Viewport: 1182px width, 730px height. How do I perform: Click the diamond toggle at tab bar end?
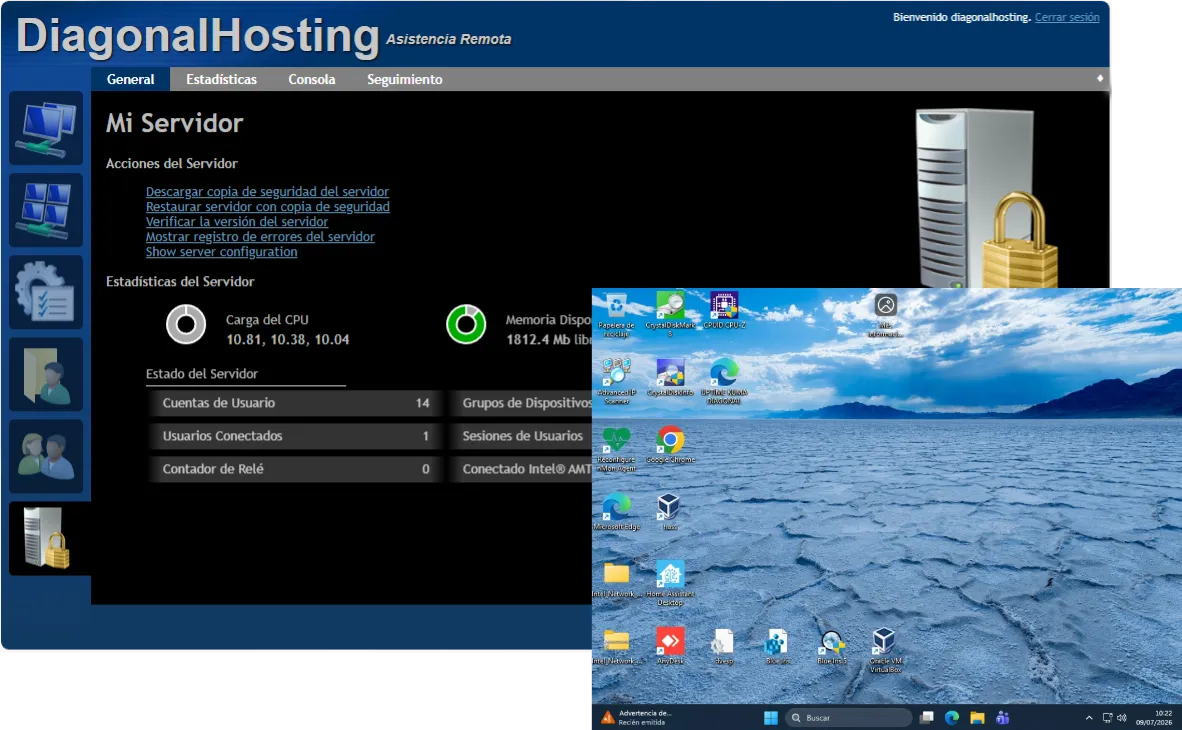[x=1100, y=78]
